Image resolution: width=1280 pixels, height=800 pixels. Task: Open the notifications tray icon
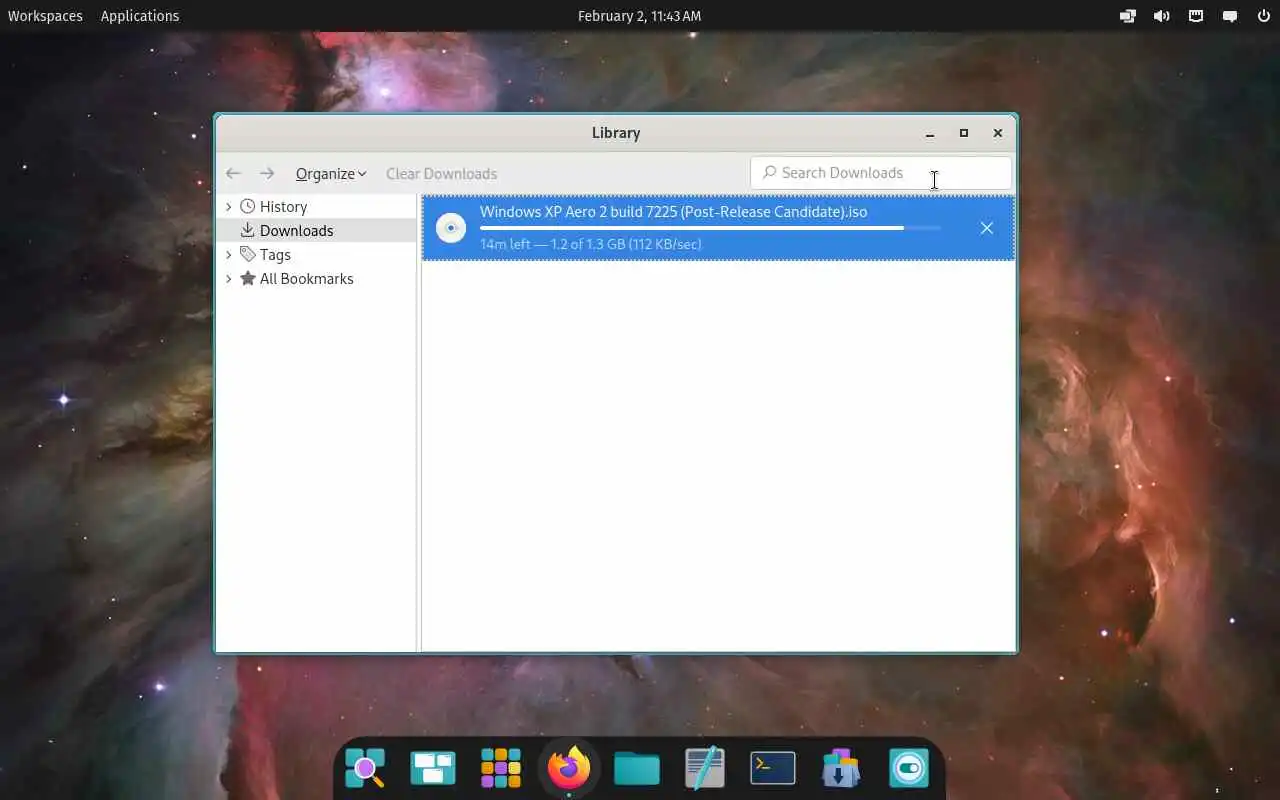click(1229, 16)
